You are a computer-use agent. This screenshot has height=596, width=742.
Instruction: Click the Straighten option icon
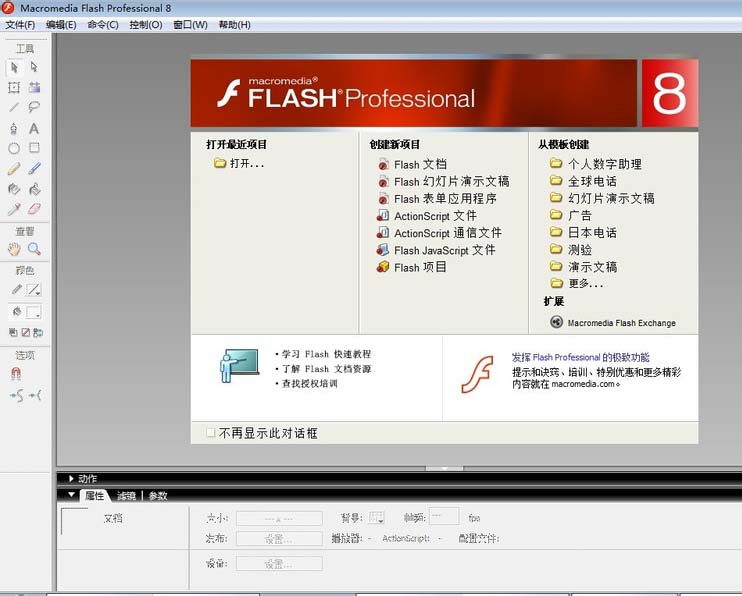(x=35, y=395)
